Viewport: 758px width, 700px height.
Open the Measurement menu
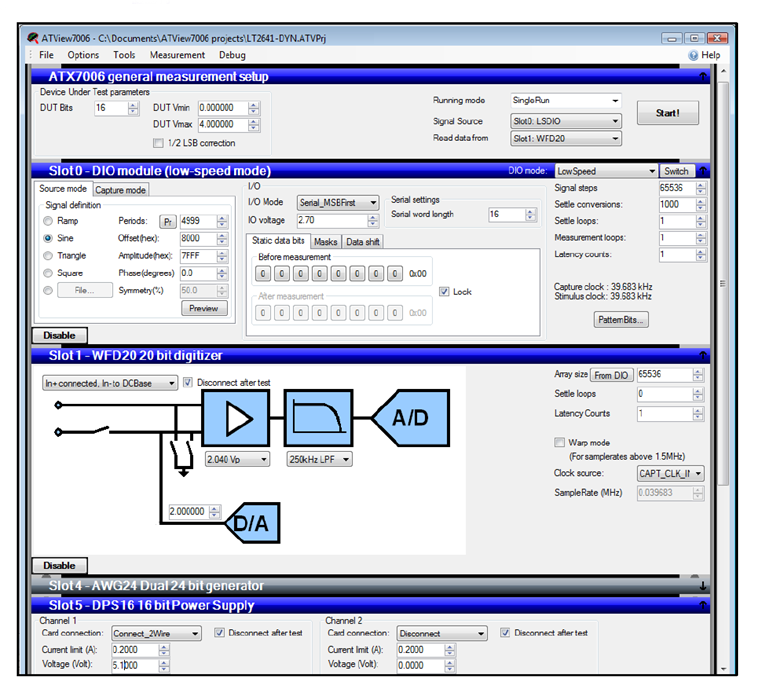click(x=177, y=55)
